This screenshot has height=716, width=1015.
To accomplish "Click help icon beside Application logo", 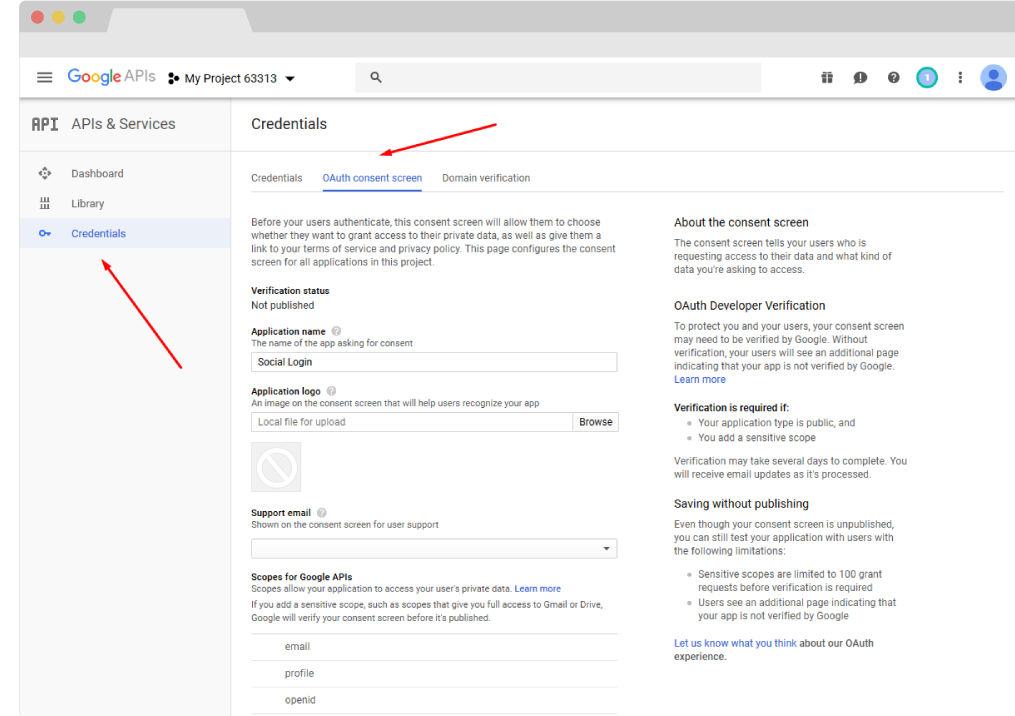I will 331,391.
